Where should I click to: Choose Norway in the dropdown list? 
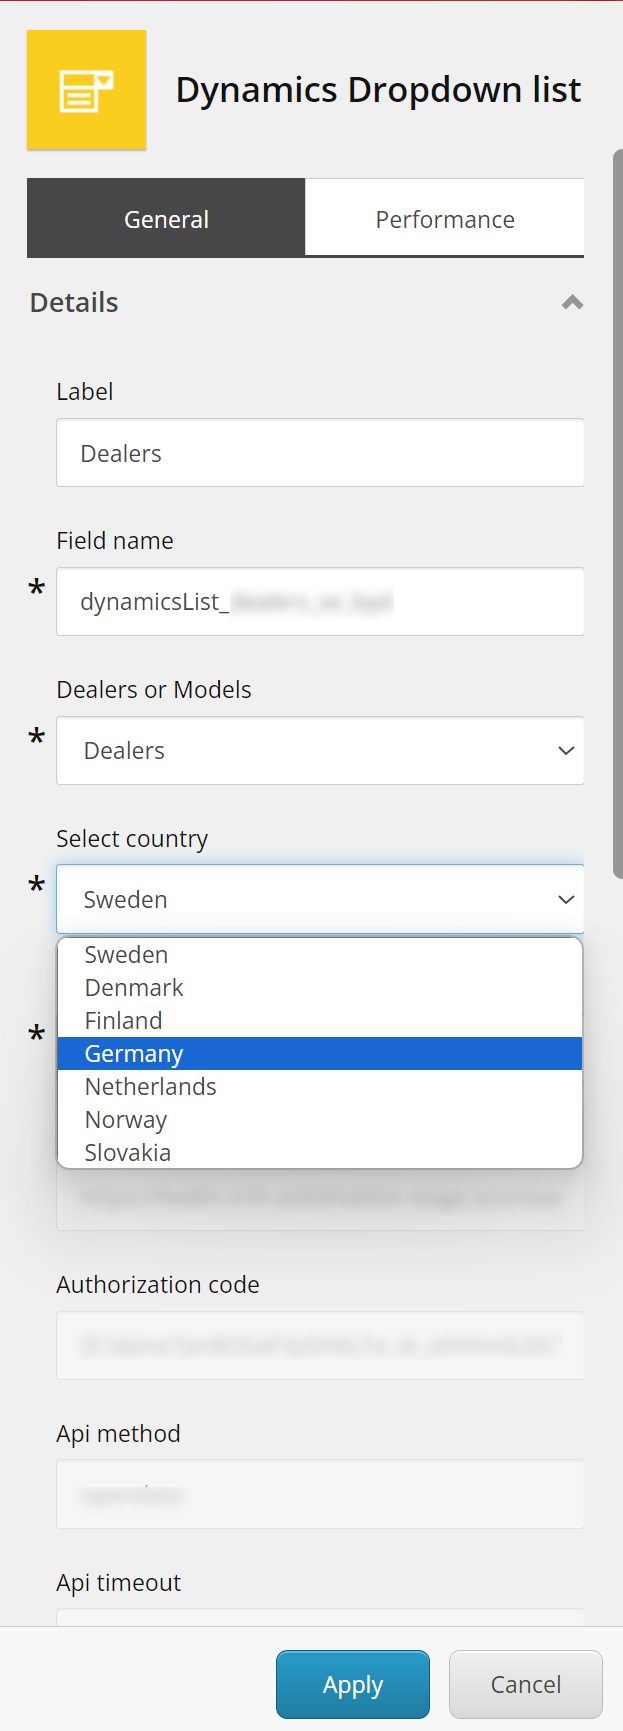point(126,1120)
